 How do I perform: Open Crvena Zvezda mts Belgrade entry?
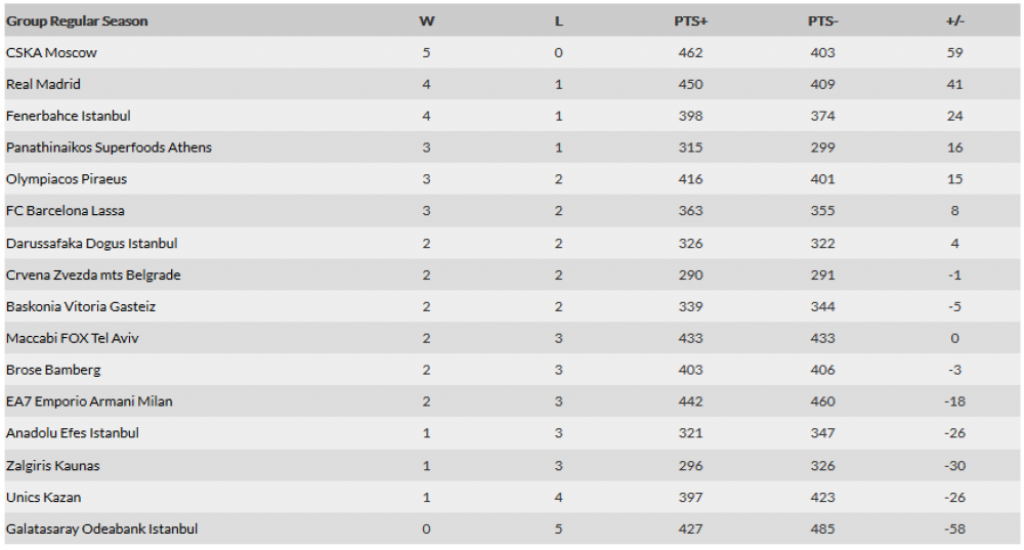pos(93,275)
